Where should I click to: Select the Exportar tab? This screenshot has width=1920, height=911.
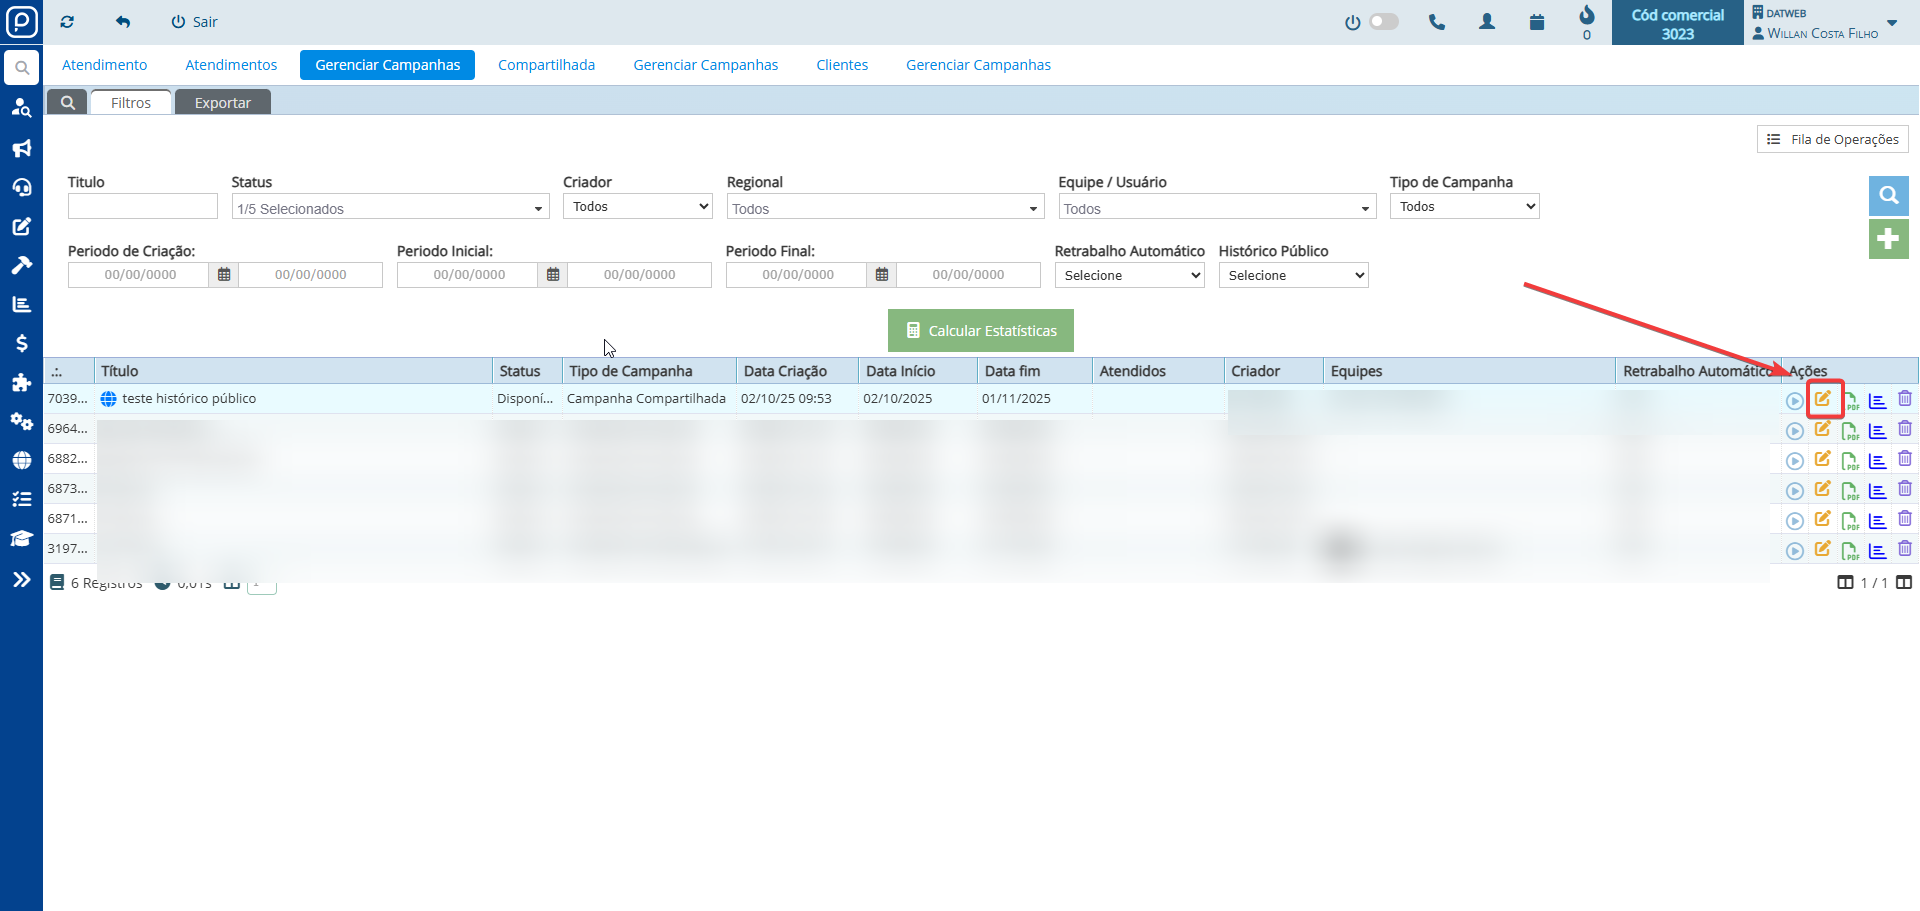(222, 103)
